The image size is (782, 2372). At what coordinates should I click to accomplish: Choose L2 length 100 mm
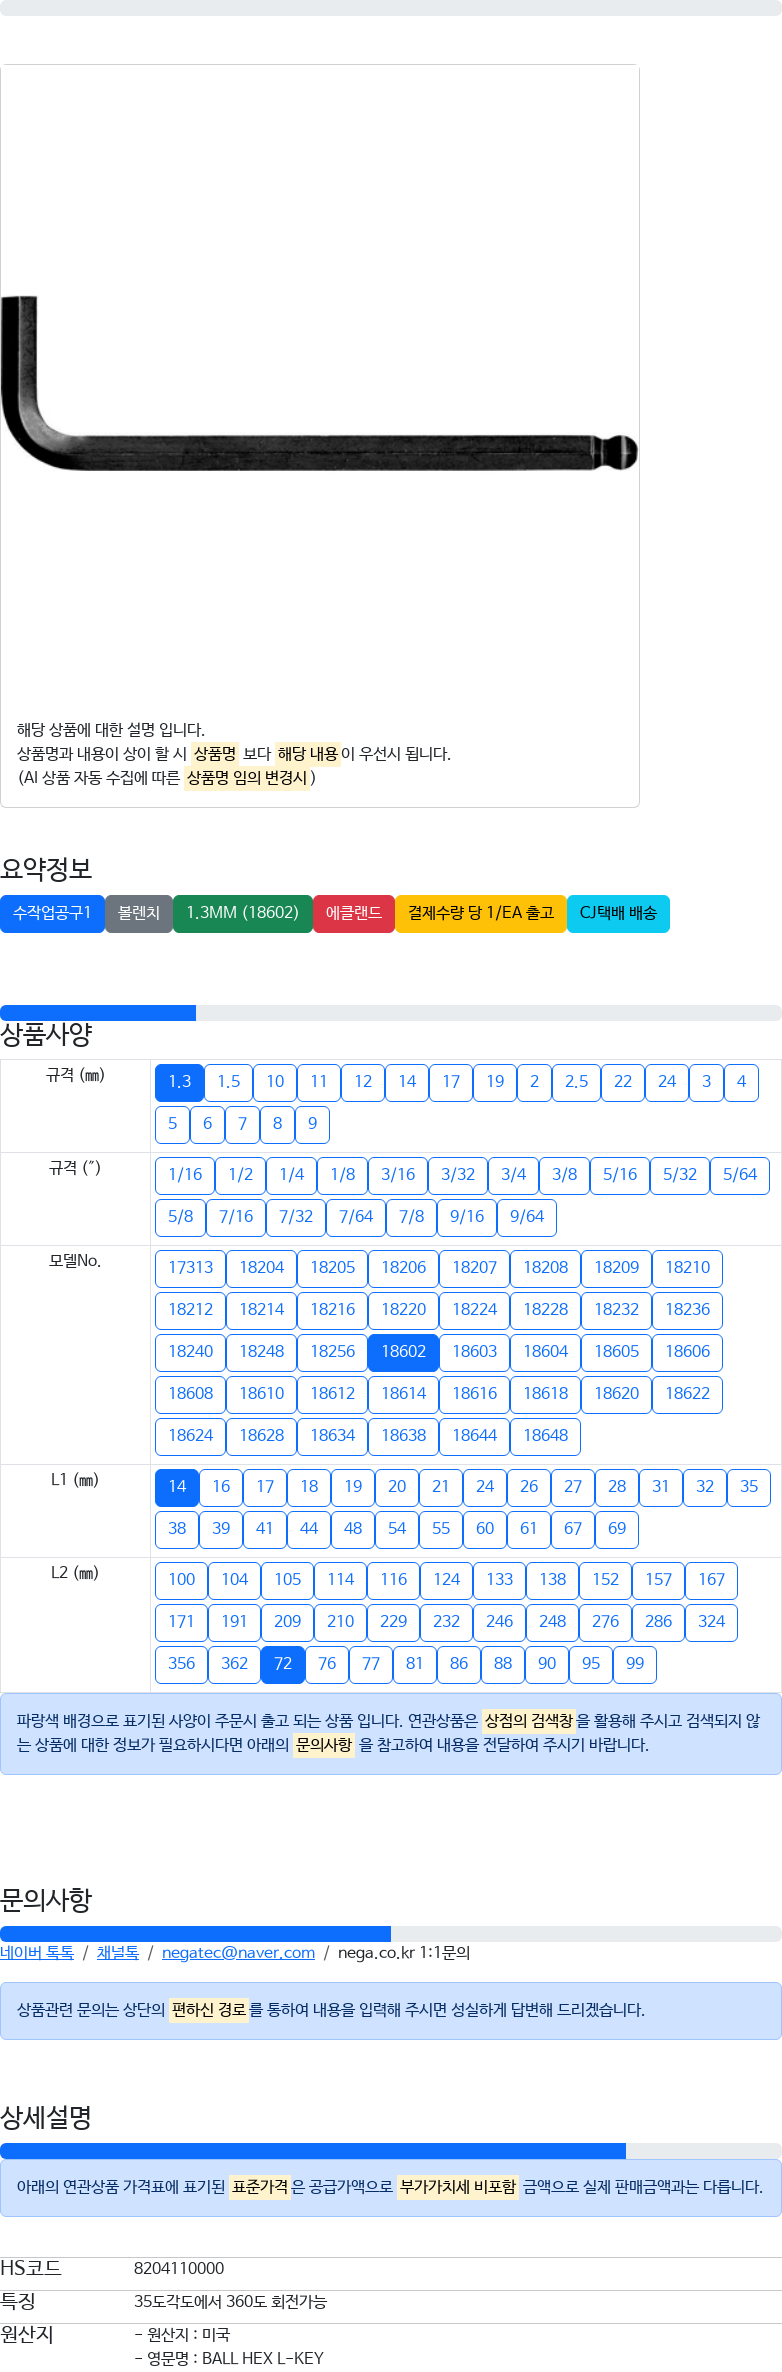pyautogui.click(x=182, y=1580)
